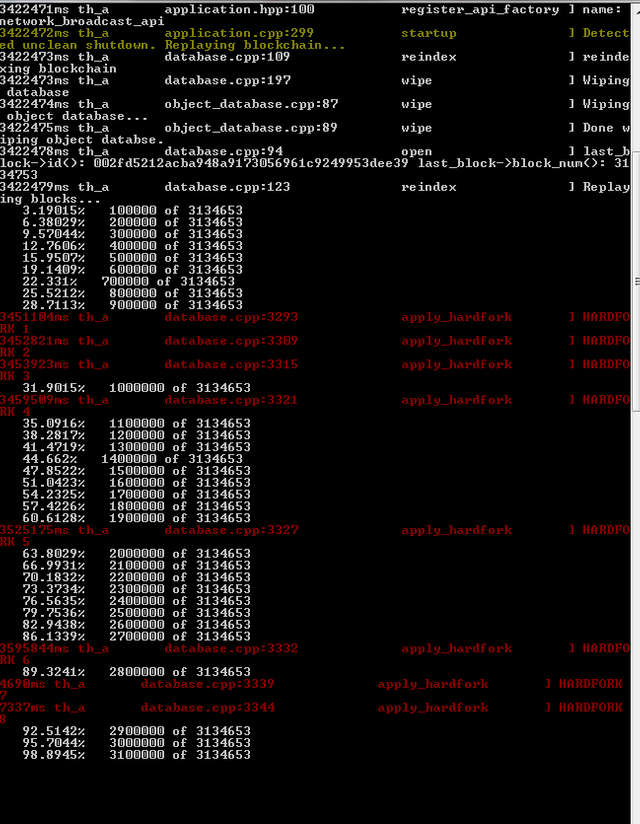
Task: Click the red 'database.cpp:3321' hardfork line
Action: [x=315, y=400]
